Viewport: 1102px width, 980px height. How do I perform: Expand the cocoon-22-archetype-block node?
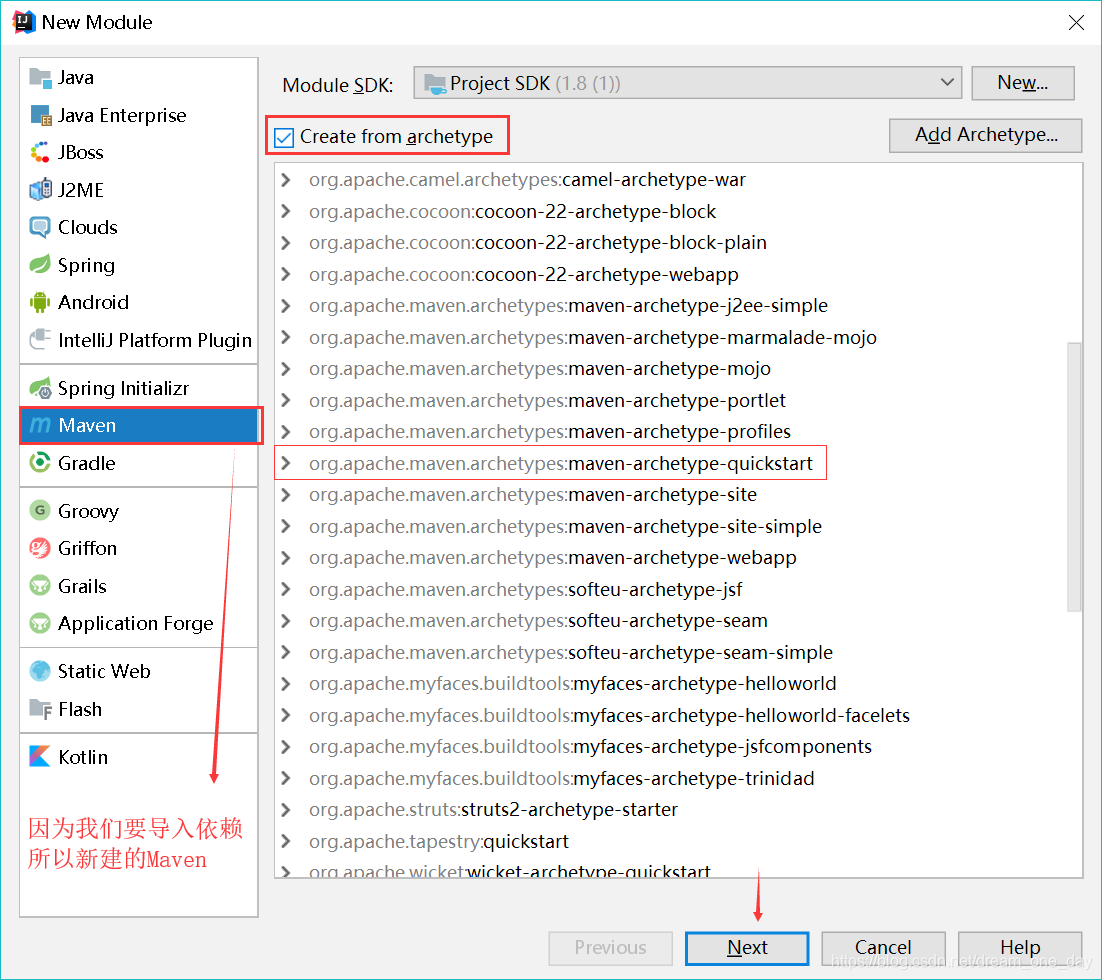pyautogui.click(x=285, y=211)
